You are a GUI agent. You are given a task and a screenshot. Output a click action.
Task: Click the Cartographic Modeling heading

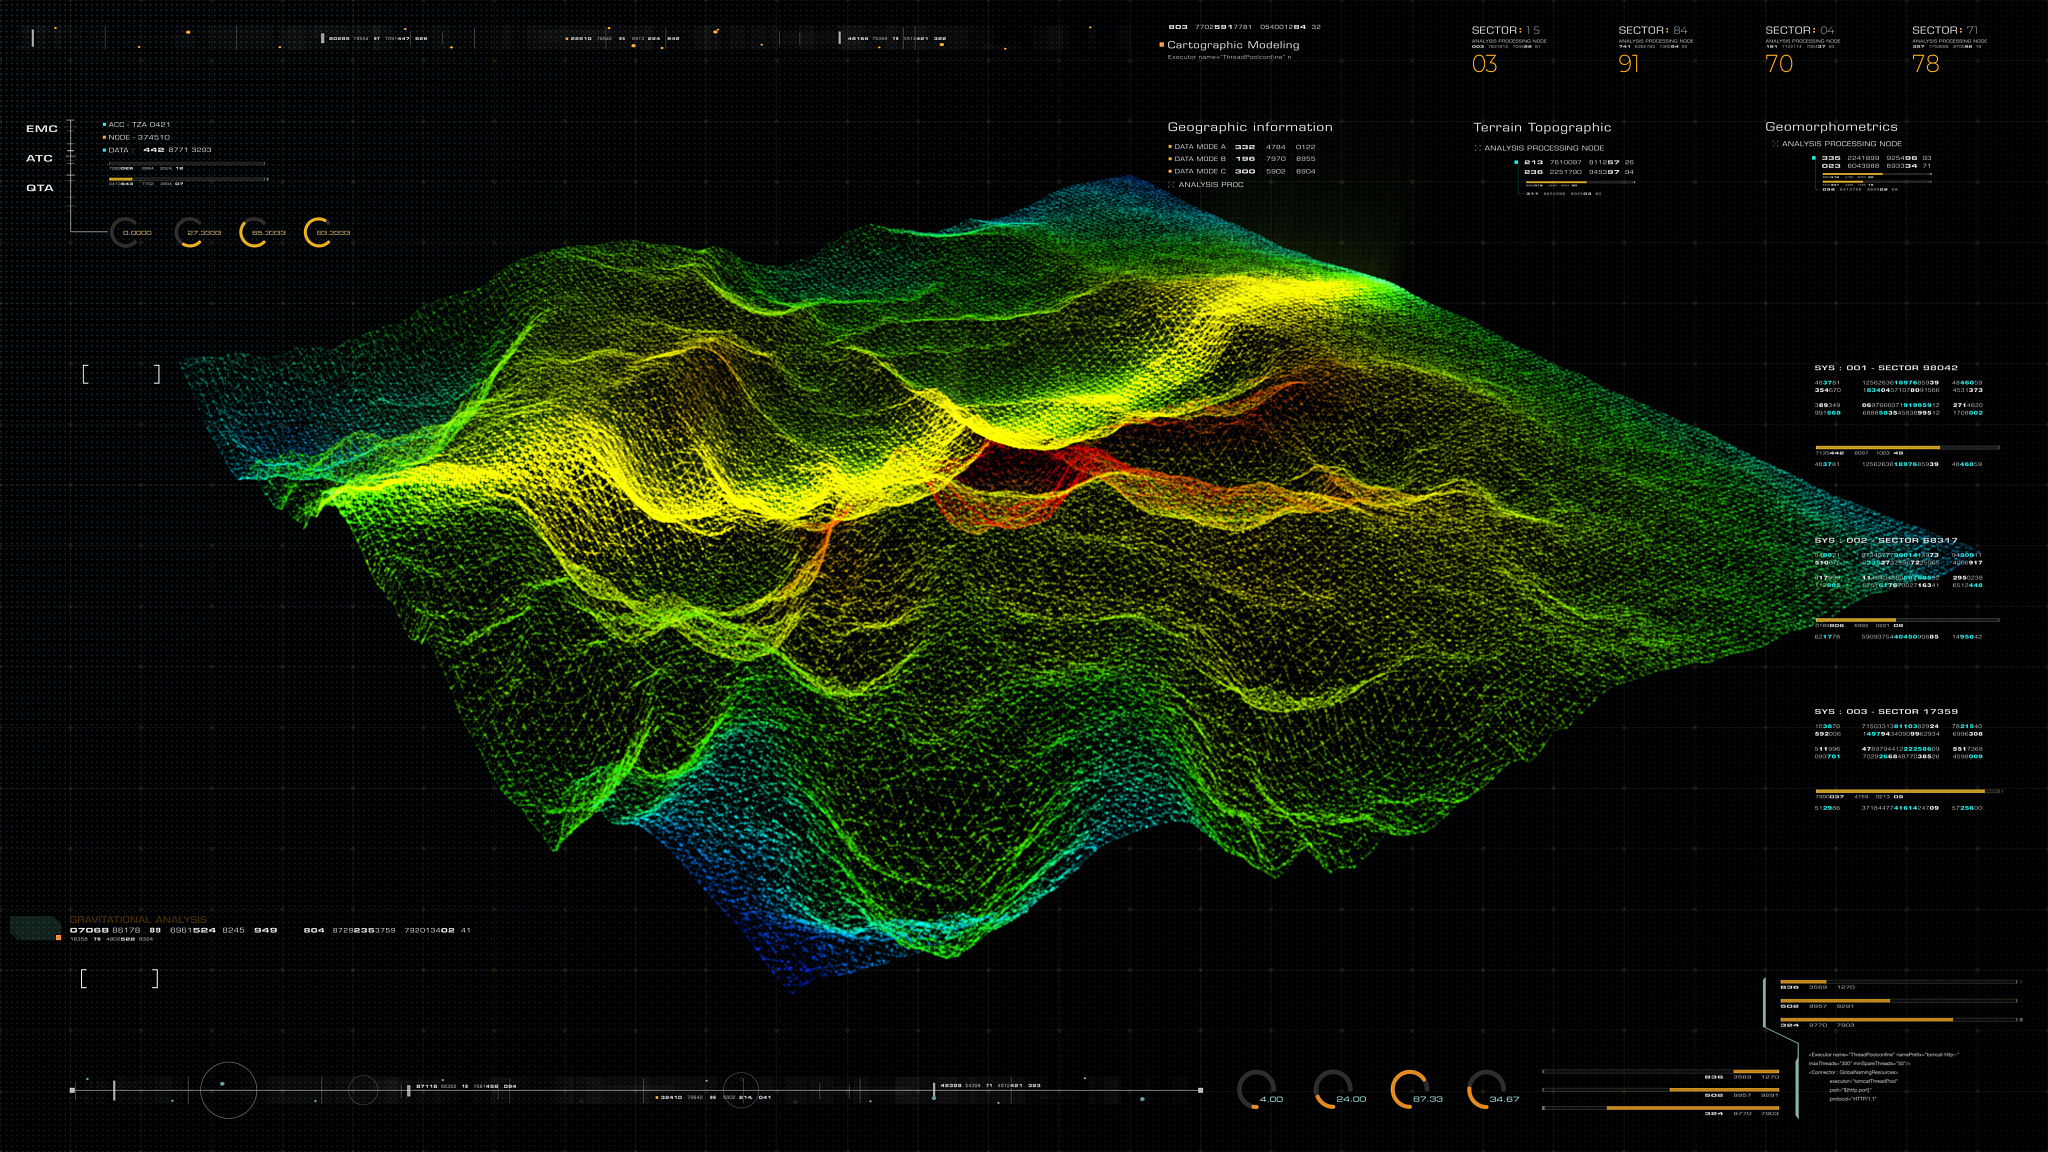pyautogui.click(x=1233, y=45)
